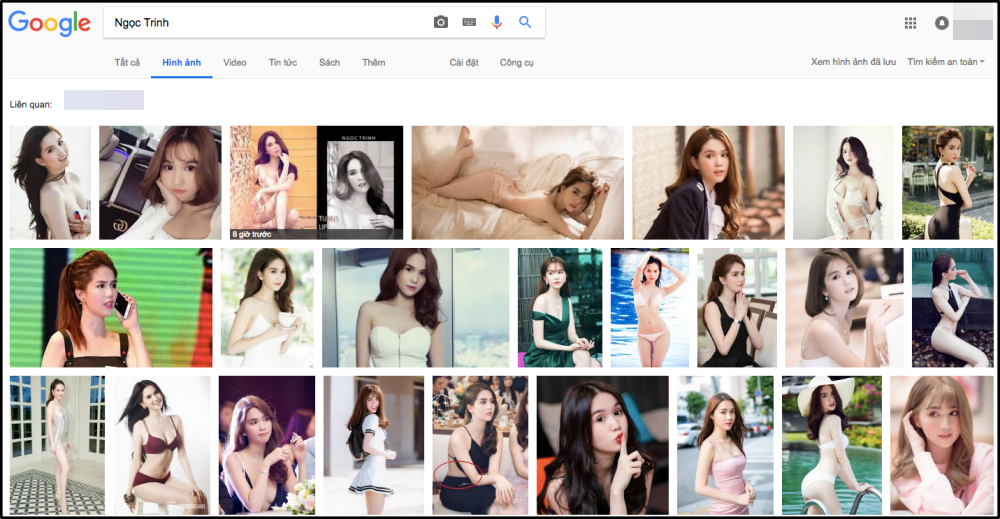Open thumbnail of woman in navy blazer

pos(709,182)
